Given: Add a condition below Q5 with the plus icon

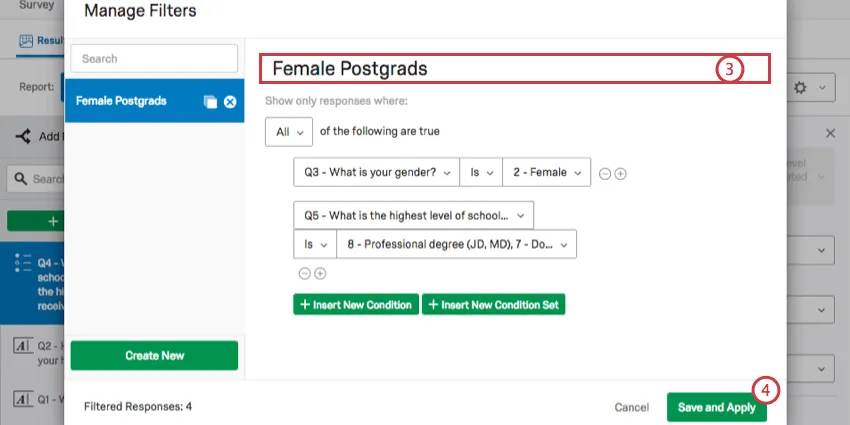Looking at the screenshot, I should coord(320,273).
